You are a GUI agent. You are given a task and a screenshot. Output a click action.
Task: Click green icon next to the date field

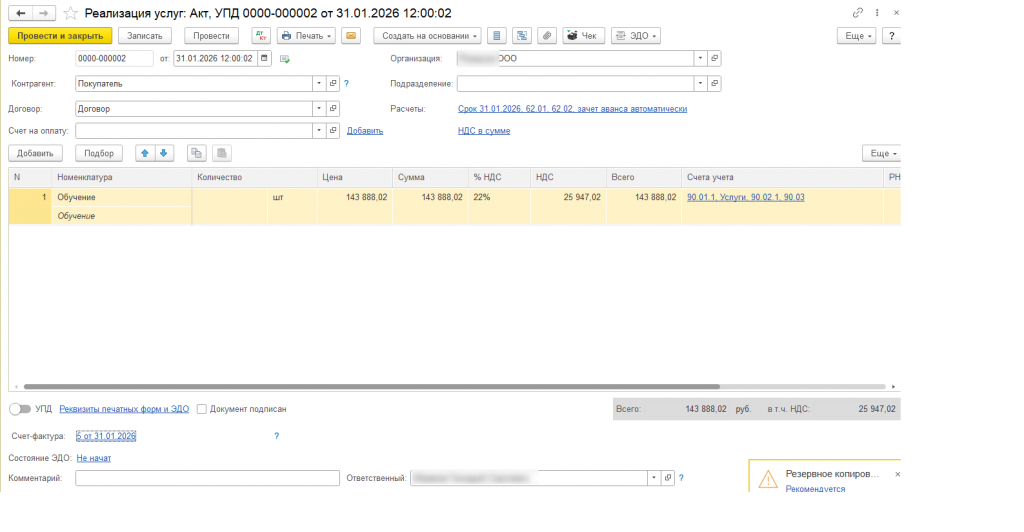[x=285, y=59]
